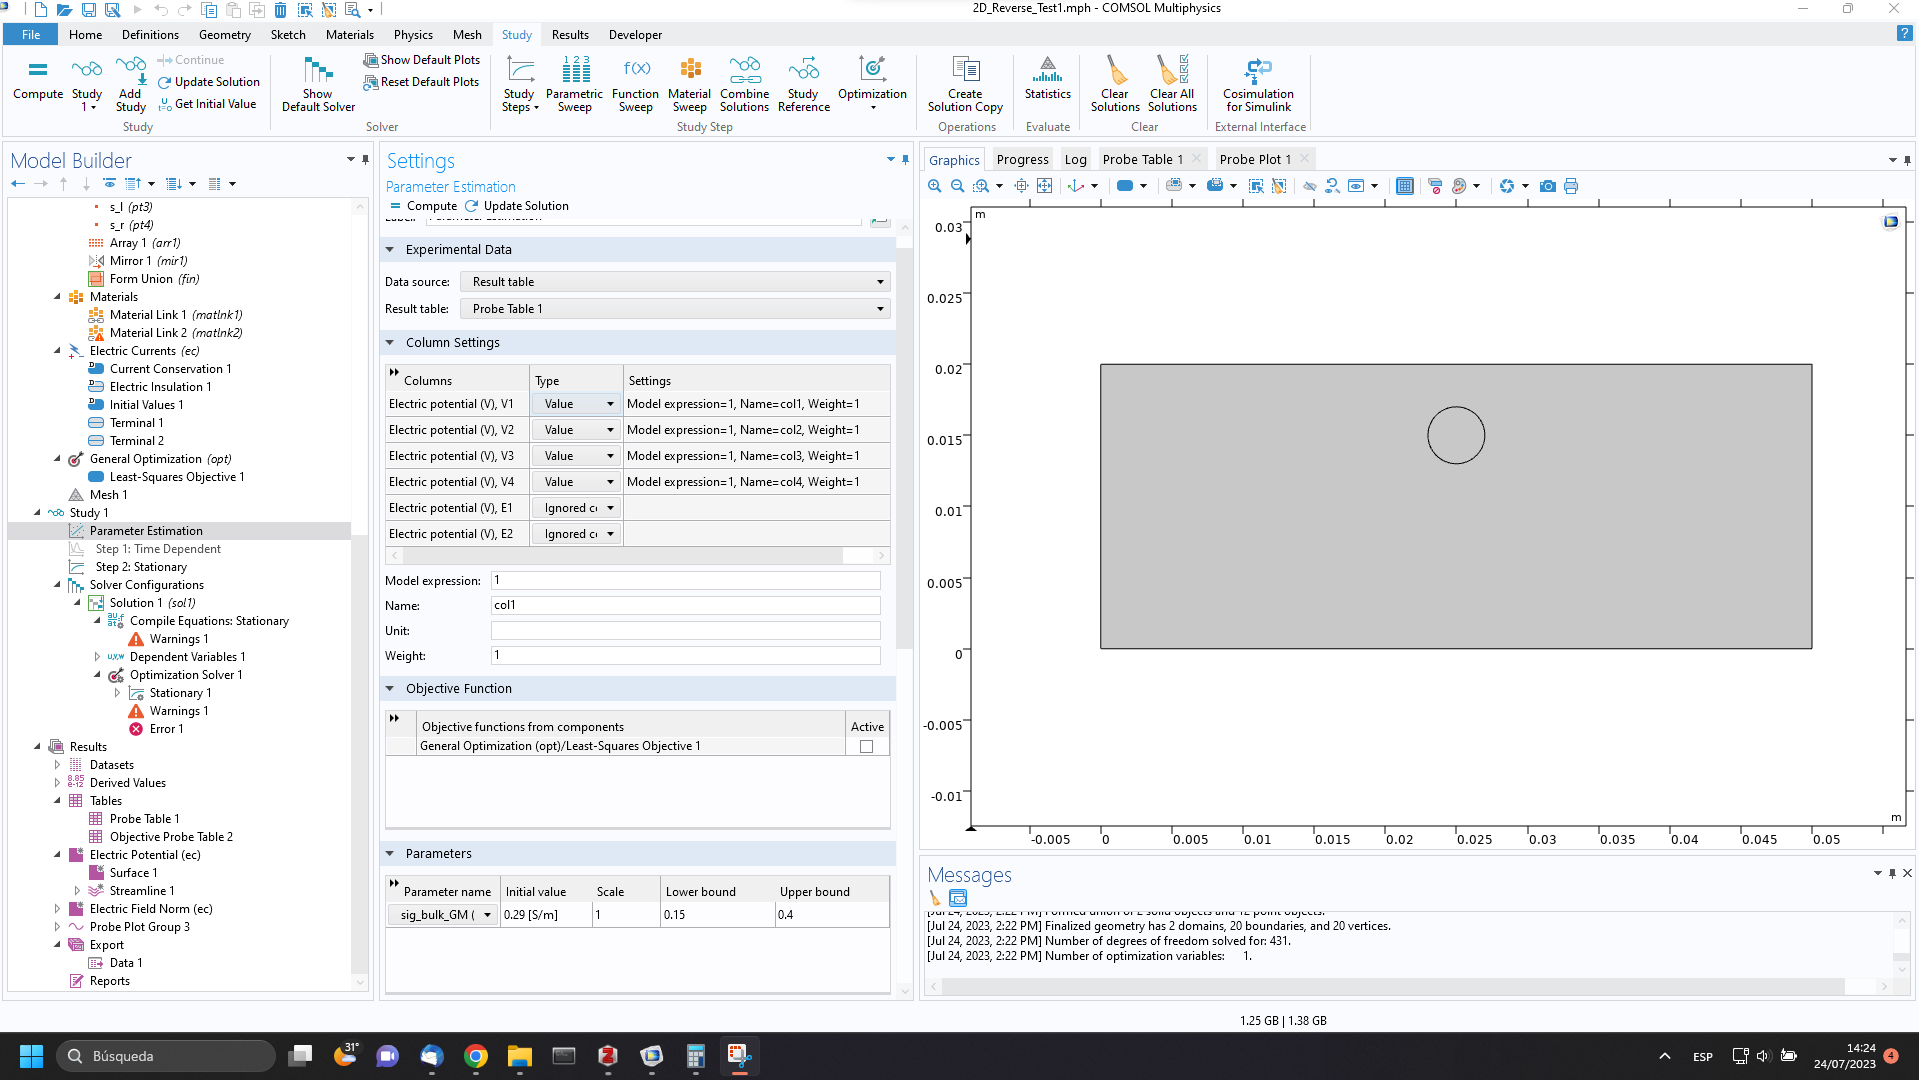
Task: Collapse Experimental Data section
Action: coord(390,250)
